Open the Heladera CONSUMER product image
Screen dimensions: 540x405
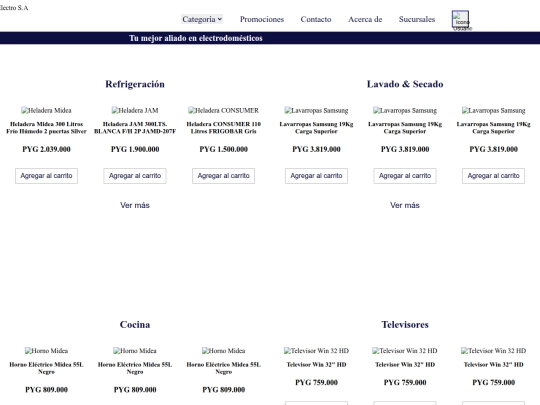click(224, 111)
